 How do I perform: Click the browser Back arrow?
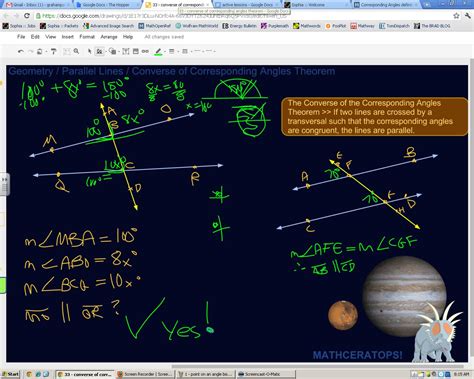7,16
